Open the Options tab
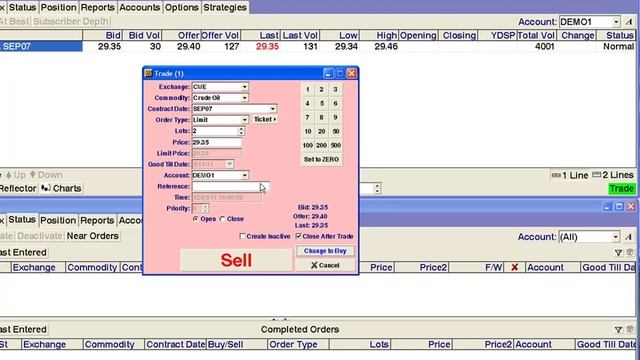Screen dimensions: 640x360 point(182,7)
